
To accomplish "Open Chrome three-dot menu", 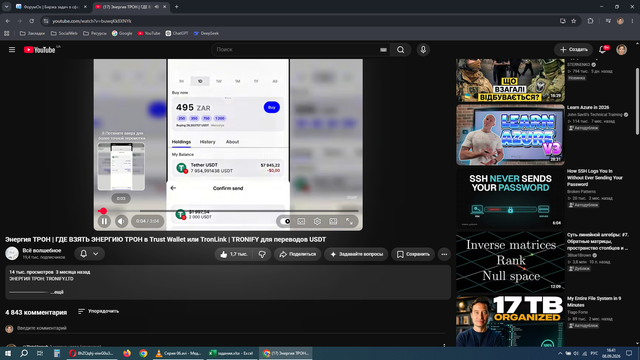I will 632,21.
